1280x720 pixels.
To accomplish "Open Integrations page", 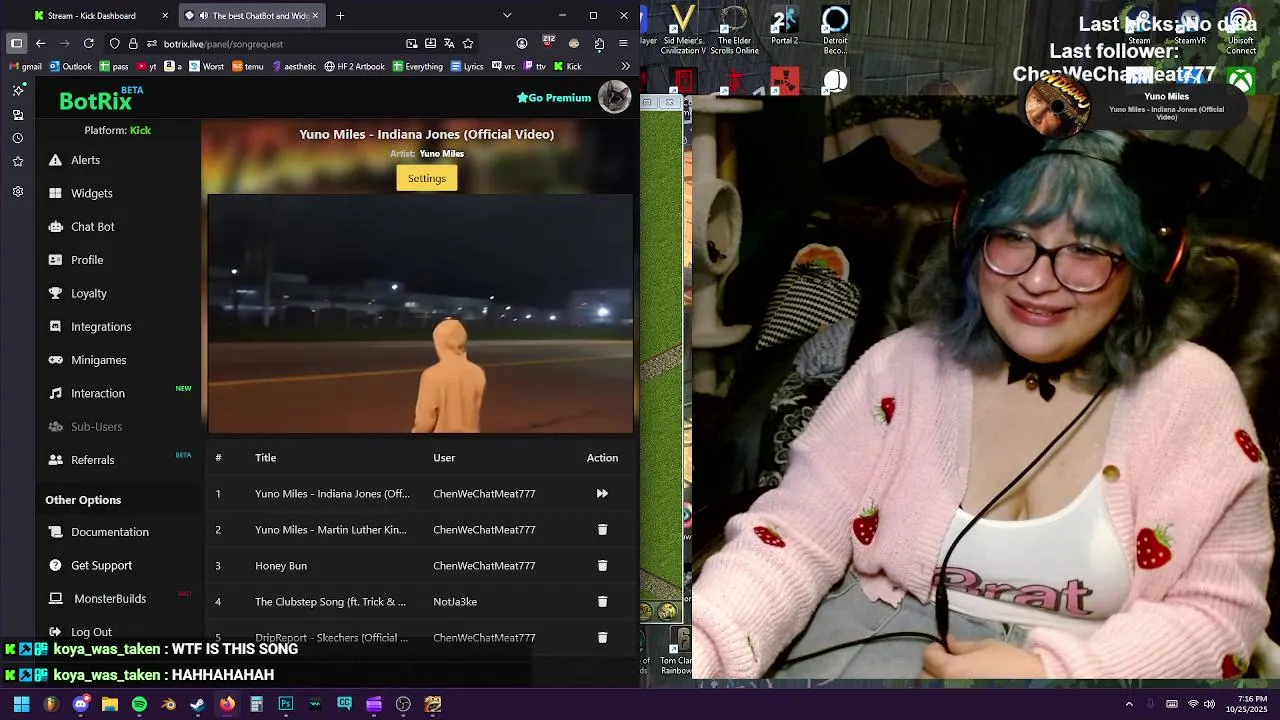I will (101, 326).
